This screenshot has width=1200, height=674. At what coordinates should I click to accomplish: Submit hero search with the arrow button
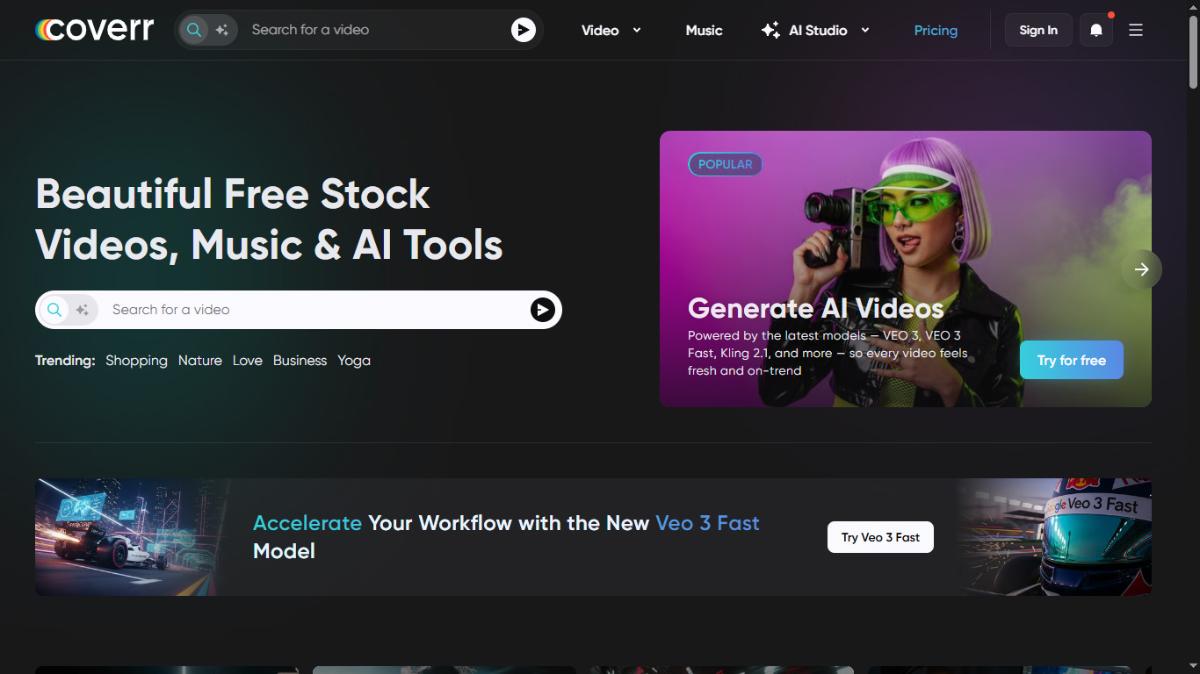point(542,310)
